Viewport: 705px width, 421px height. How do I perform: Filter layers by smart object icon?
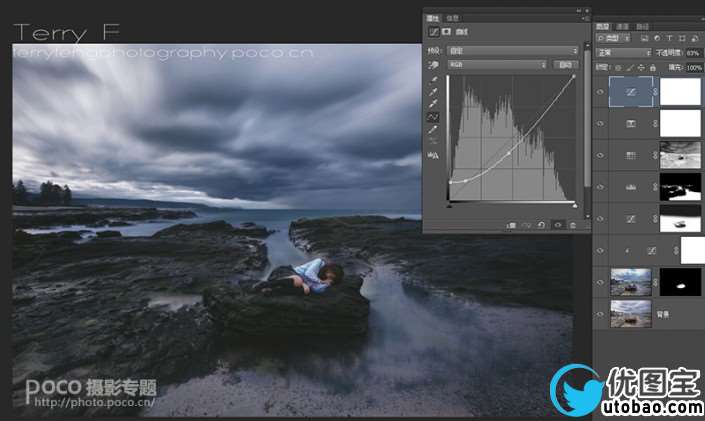[x=694, y=38]
